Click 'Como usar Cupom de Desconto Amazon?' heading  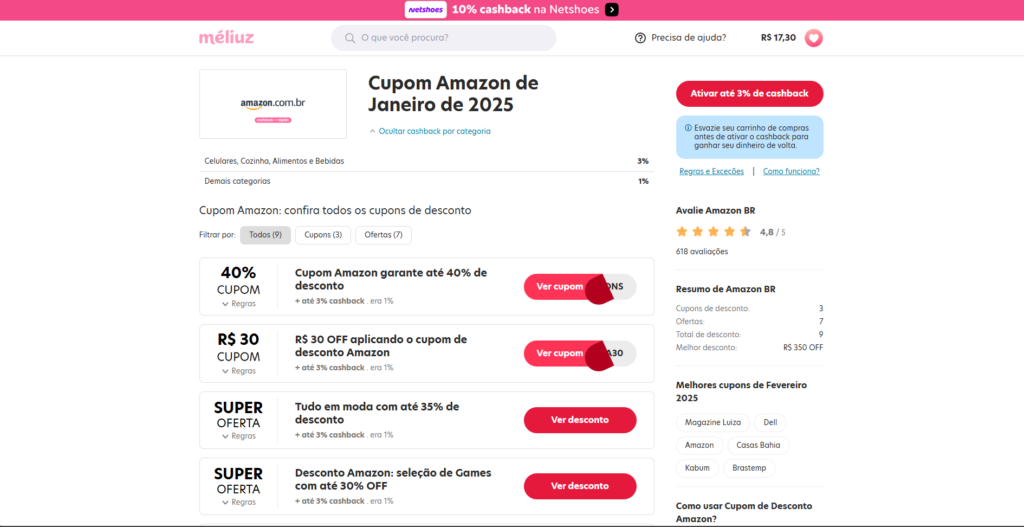(x=744, y=513)
